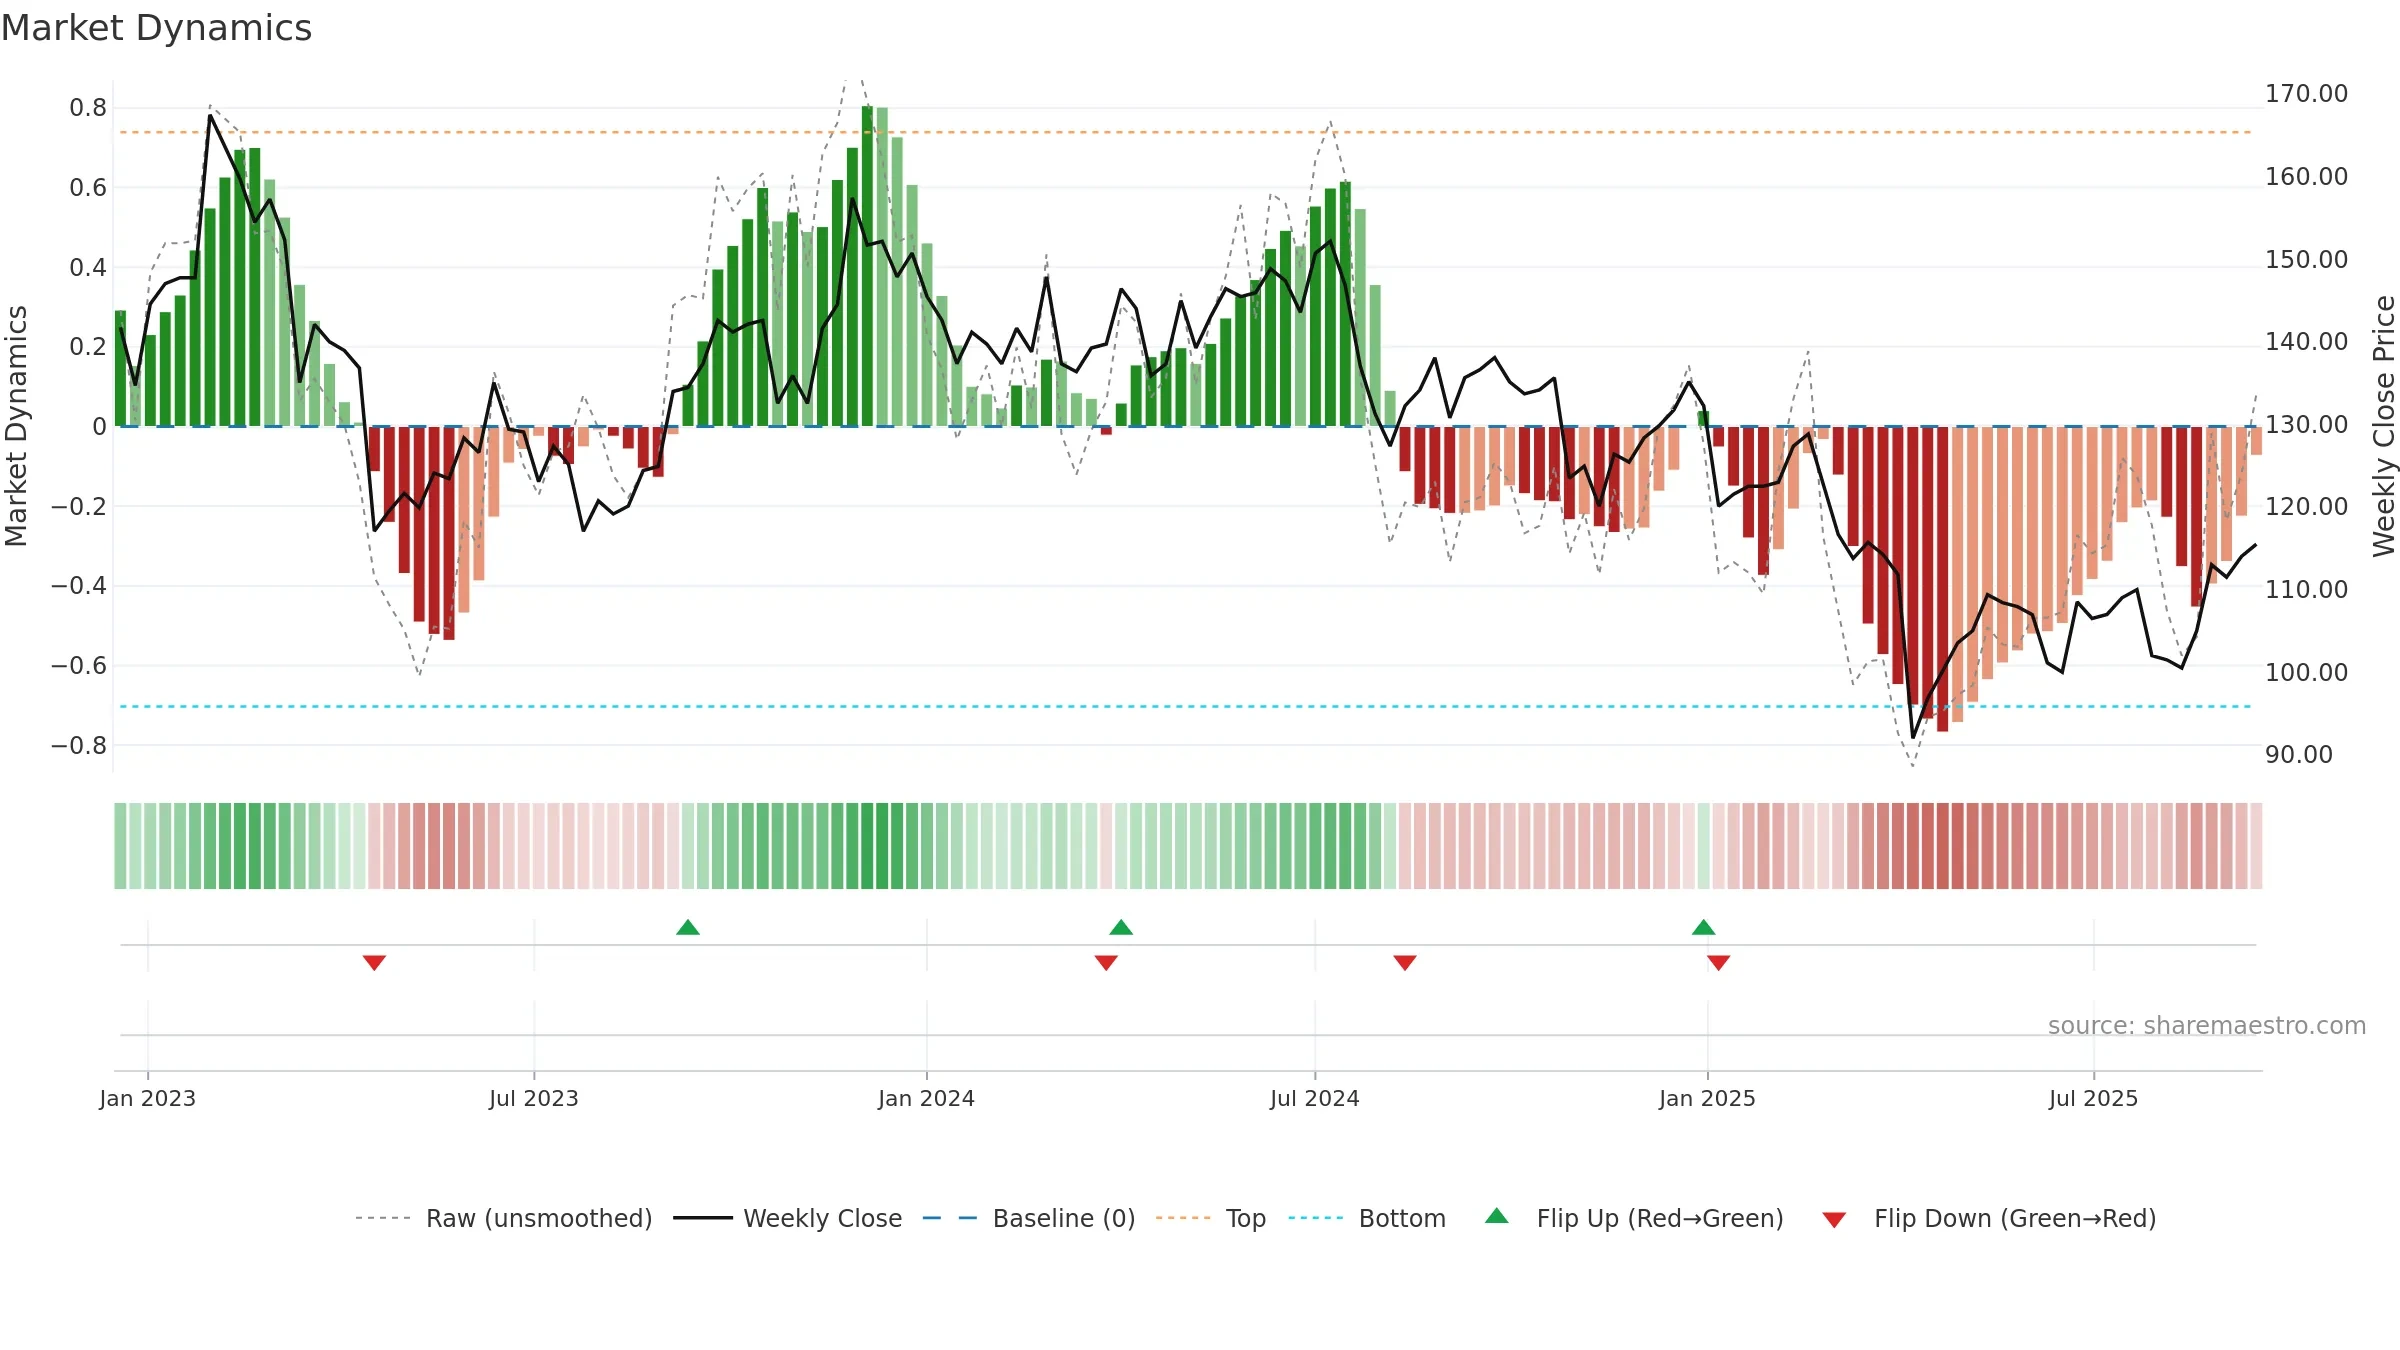Click the source: sharemaestro.com text
The image size is (2400, 1350).
coord(2207,1025)
